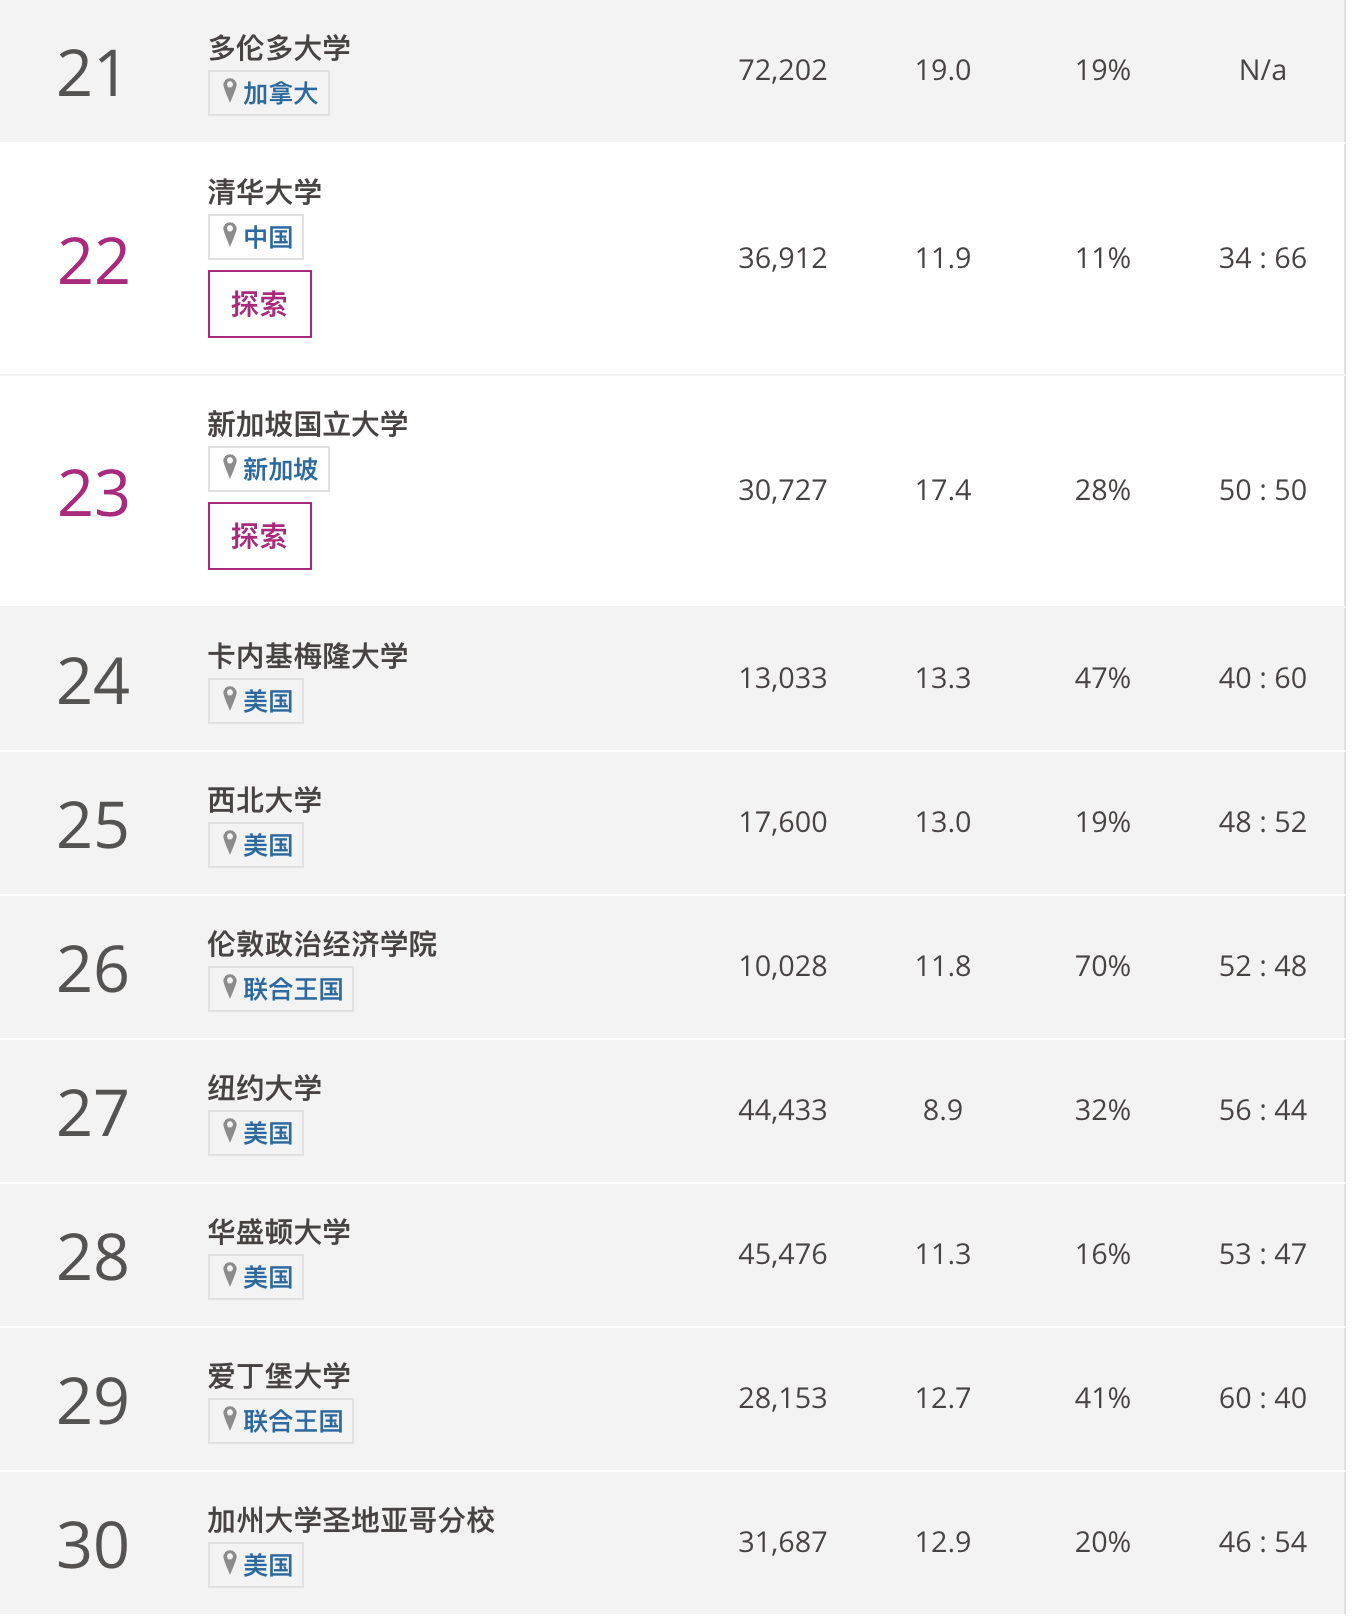
Task: Click the location pin icon beside 加拿大
Action: pyautogui.click(x=230, y=91)
